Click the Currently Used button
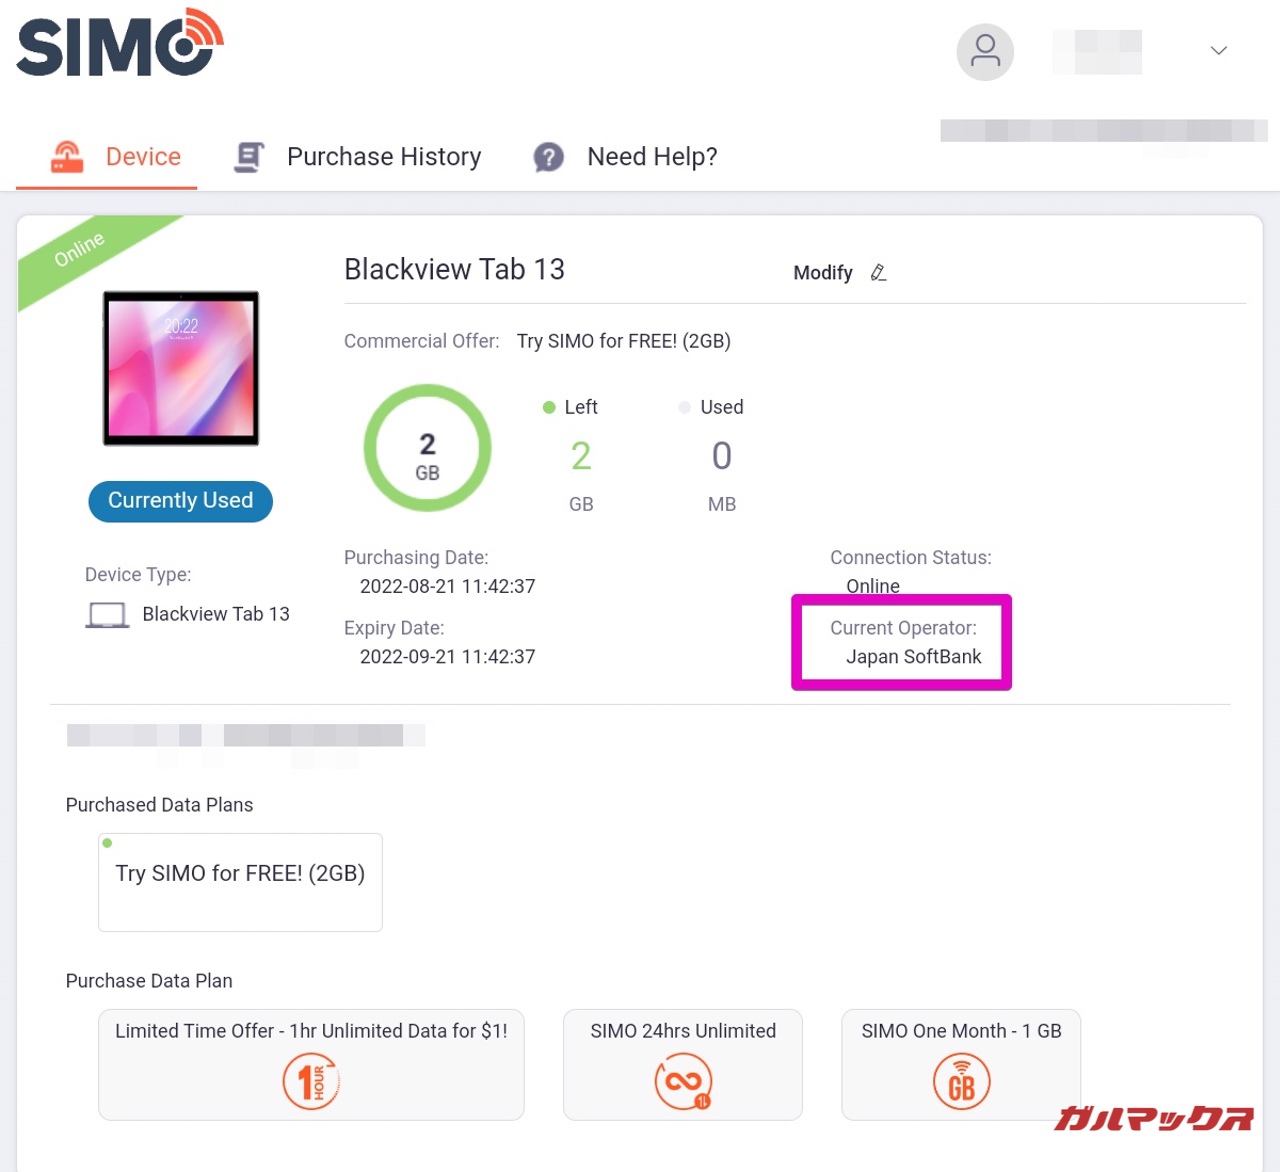The height and width of the screenshot is (1172, 1280). click(x=181, y=501)
